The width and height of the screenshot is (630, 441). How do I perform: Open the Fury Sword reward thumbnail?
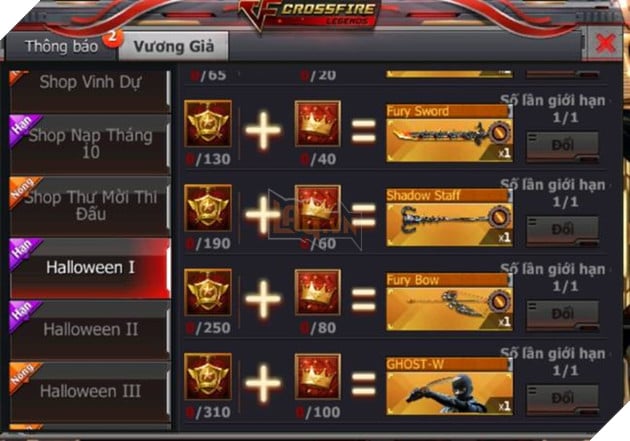[x=449, y=134]
